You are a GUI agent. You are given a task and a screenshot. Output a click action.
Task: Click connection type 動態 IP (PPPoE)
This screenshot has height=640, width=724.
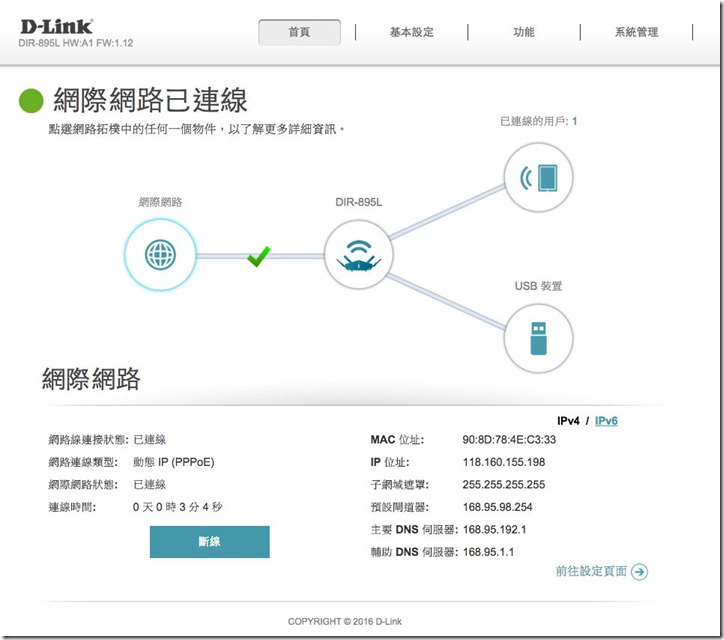click(x=174, y=462)
